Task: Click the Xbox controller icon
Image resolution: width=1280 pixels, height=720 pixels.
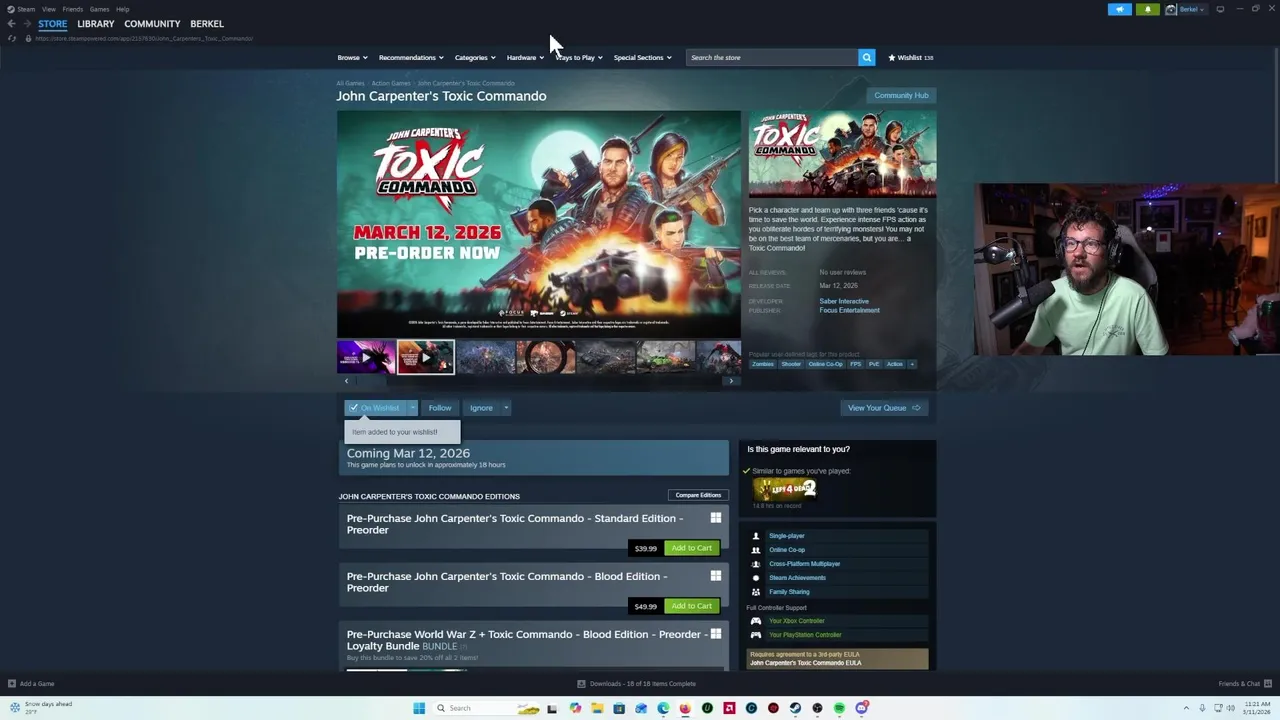Action: [756, 621]
